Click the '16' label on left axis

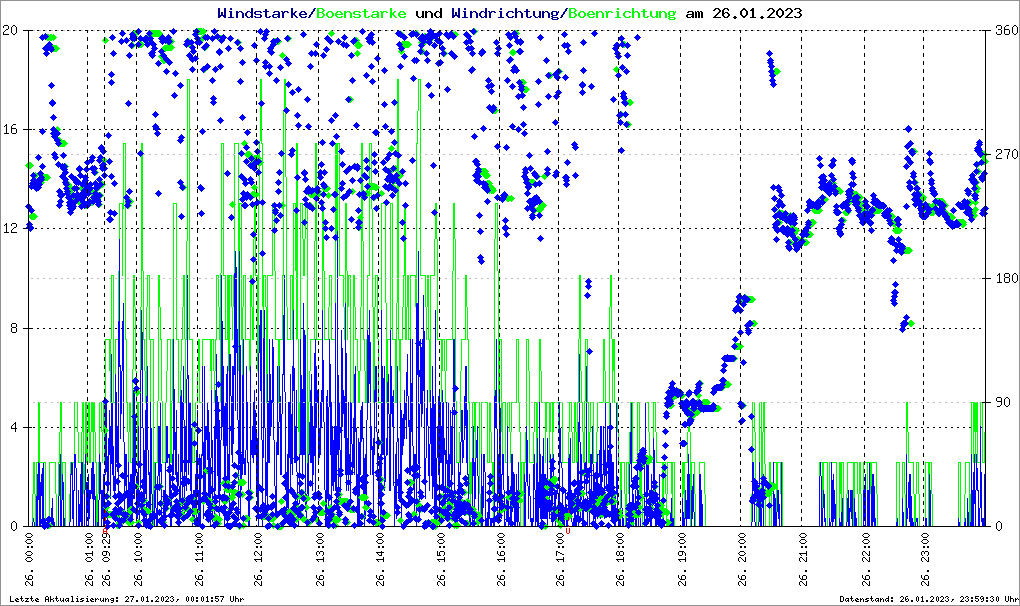tap(12, 130)
